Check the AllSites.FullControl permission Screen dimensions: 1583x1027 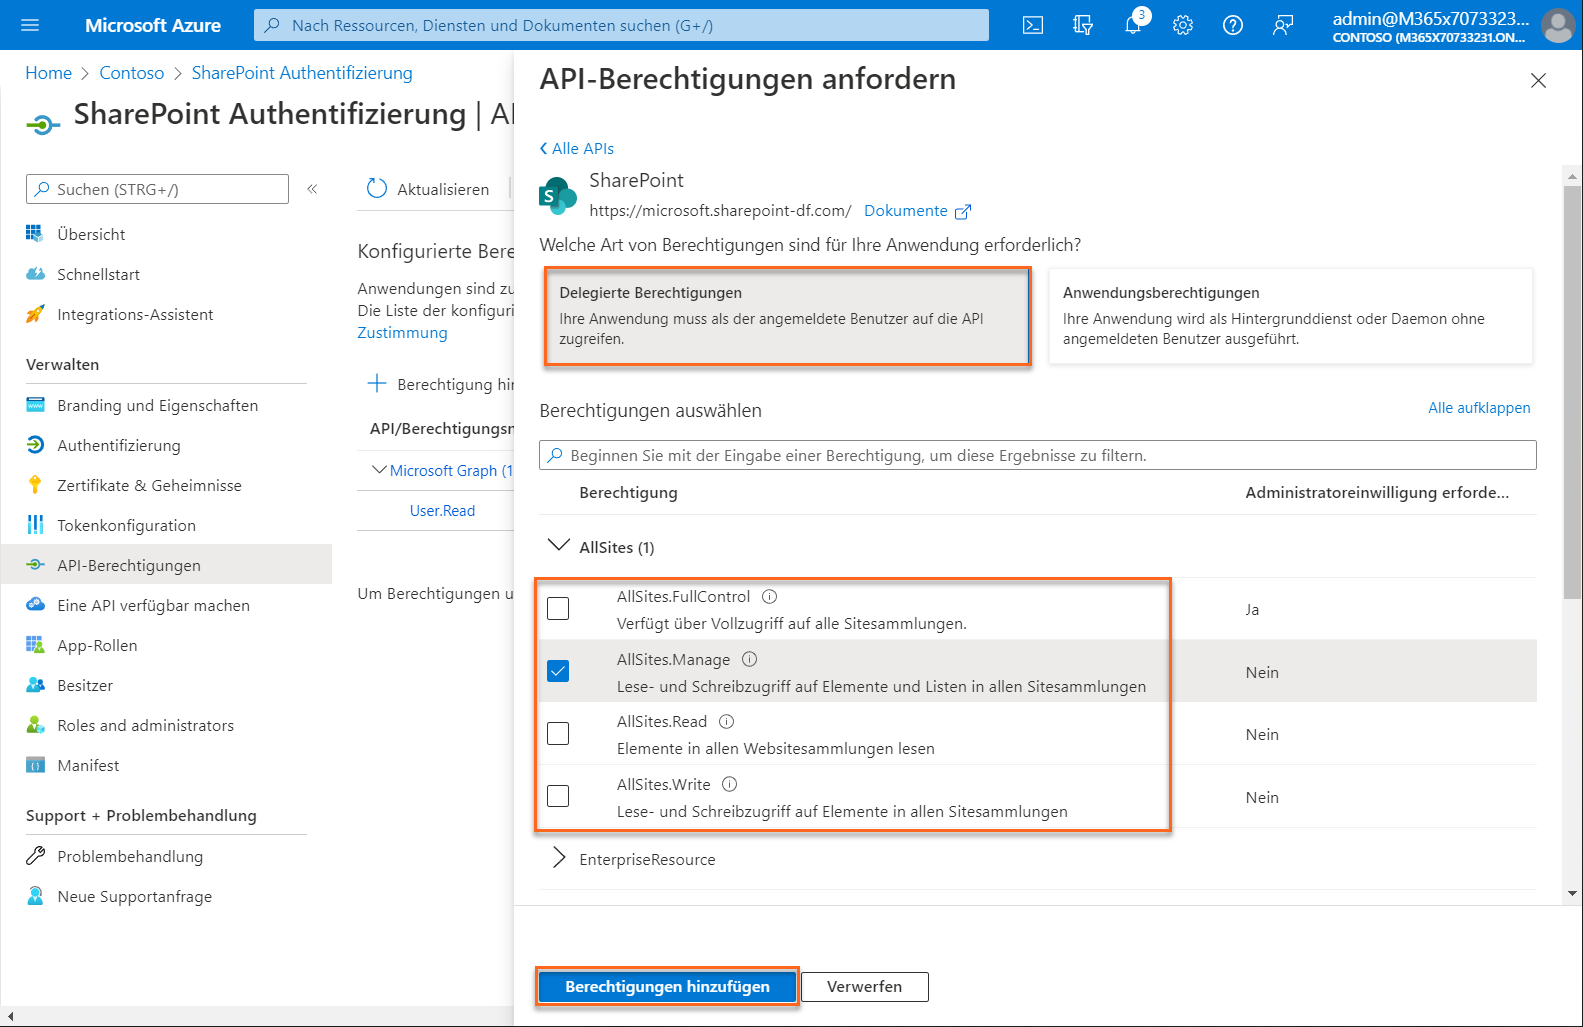(558, 608)
